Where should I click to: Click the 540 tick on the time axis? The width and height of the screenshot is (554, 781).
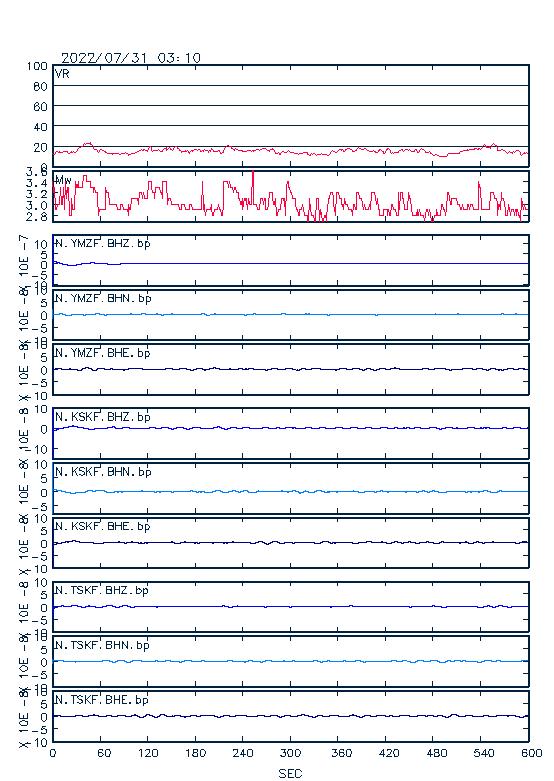coord(483,753)
